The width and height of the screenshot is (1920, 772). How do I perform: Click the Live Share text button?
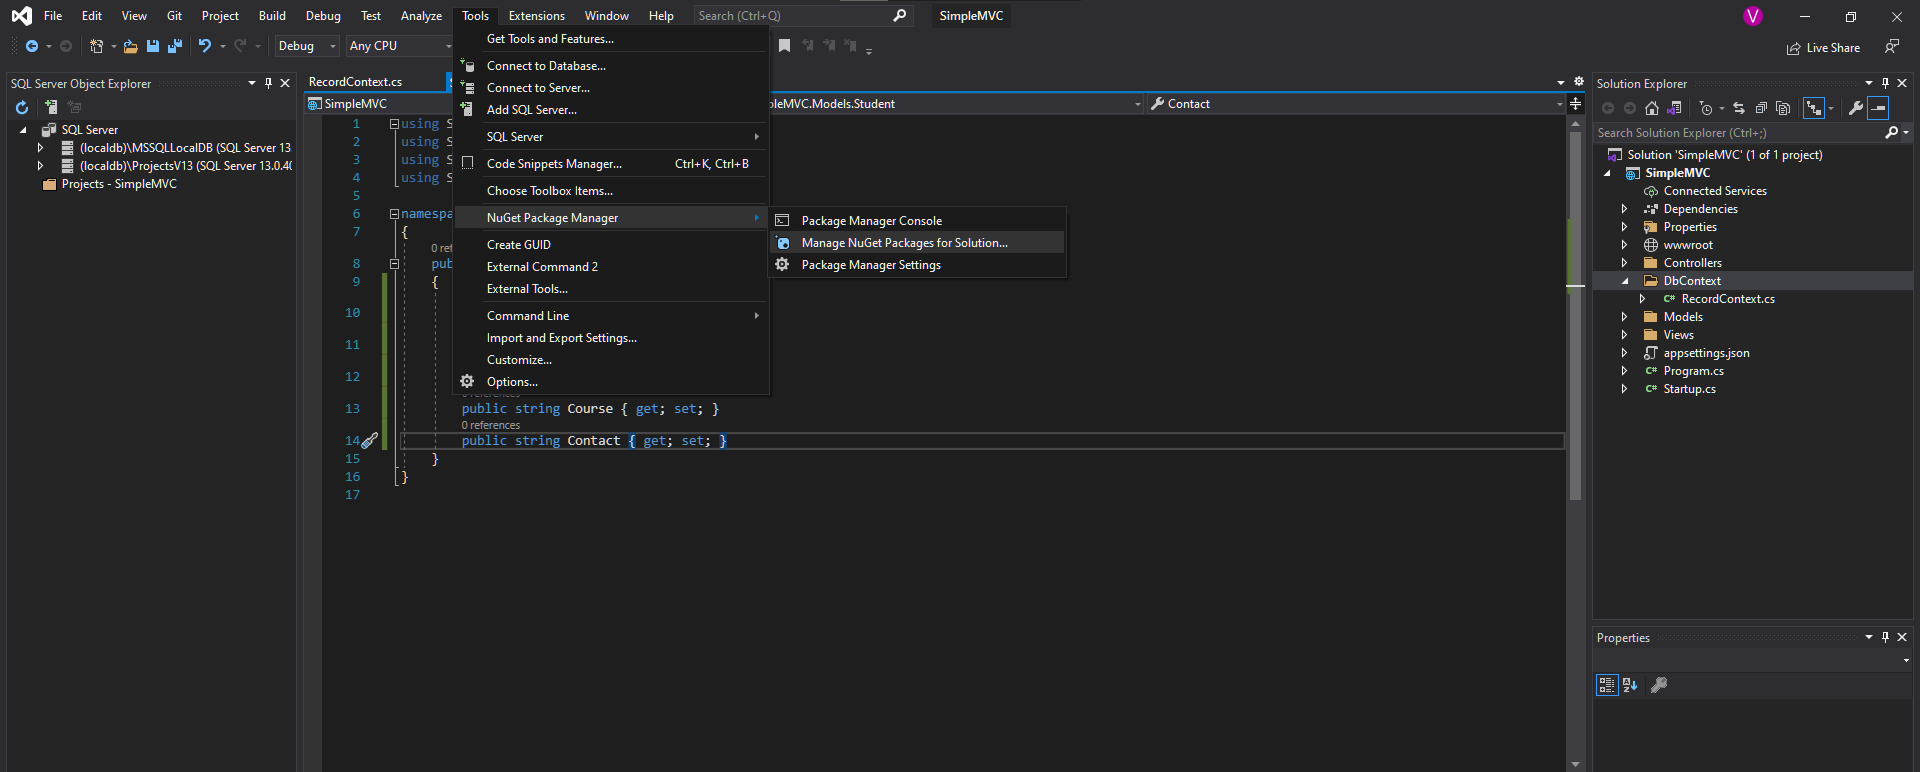(1833, 48)
